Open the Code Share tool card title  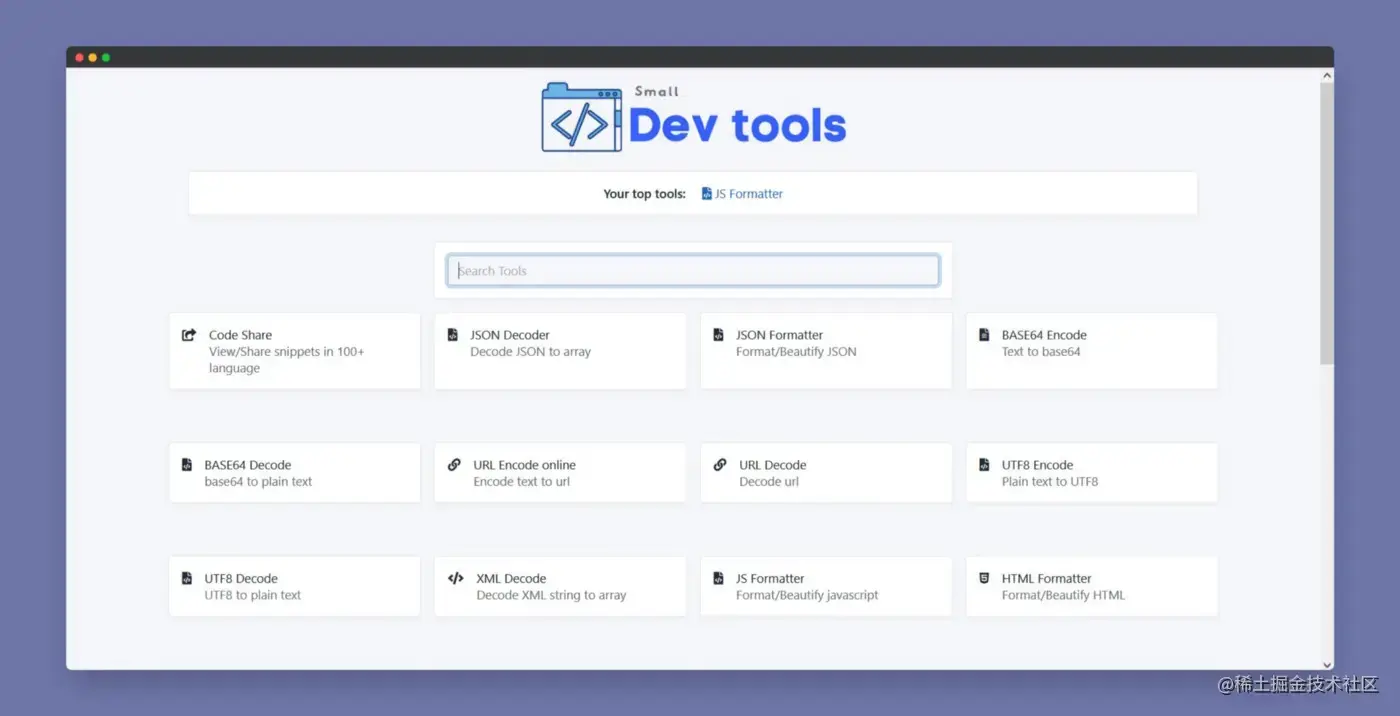point(240,335)
